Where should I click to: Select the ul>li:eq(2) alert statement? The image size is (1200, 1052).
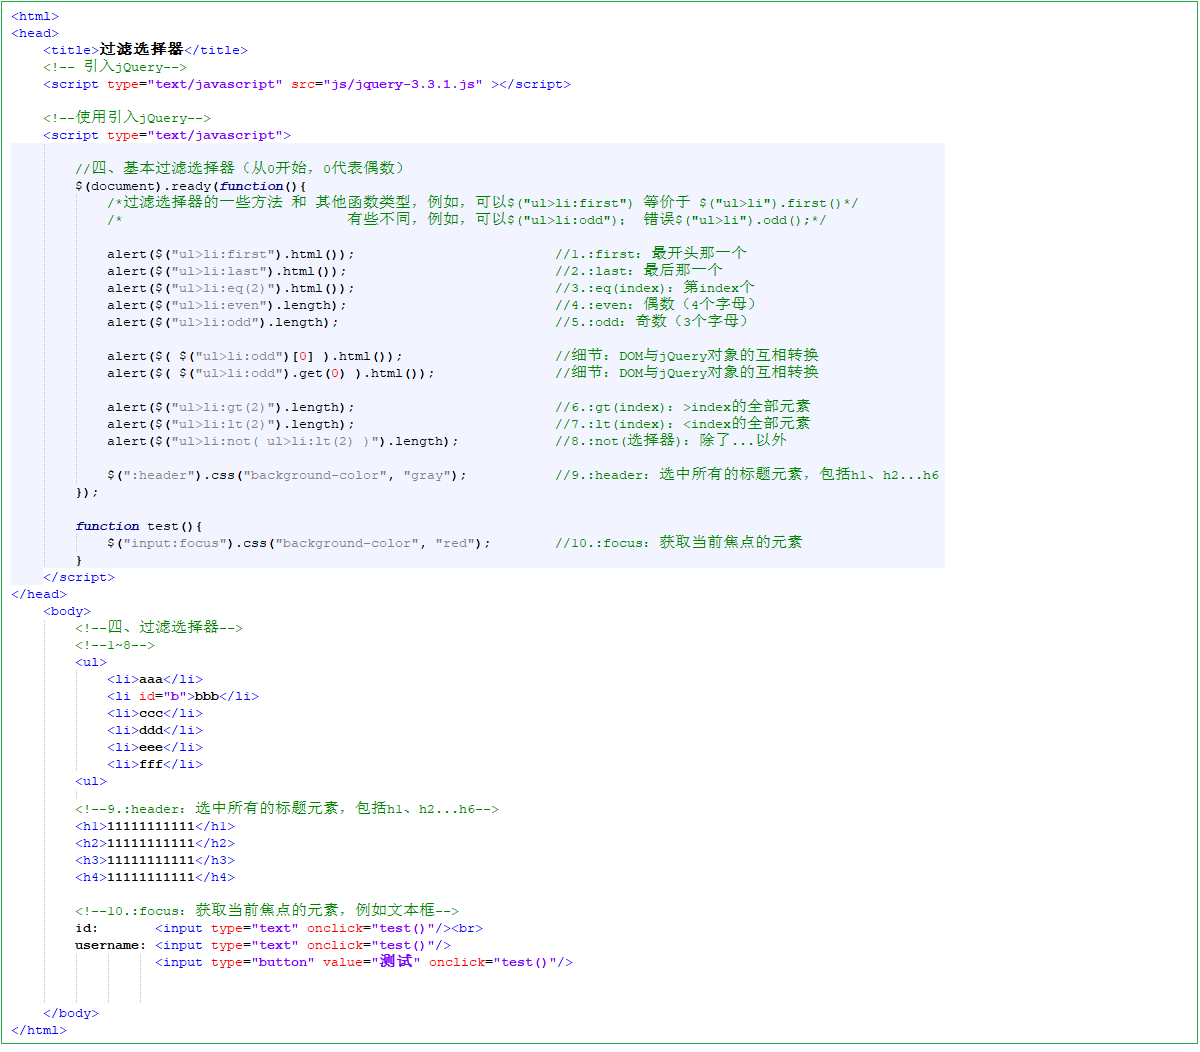click(x=230, y=288)
